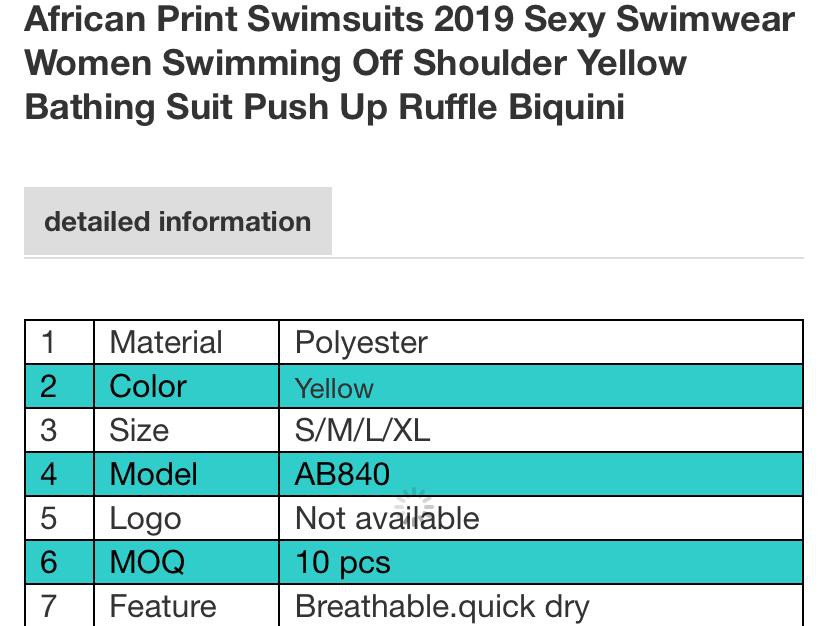Select the Color label in row 2

(x=148, y=386)
